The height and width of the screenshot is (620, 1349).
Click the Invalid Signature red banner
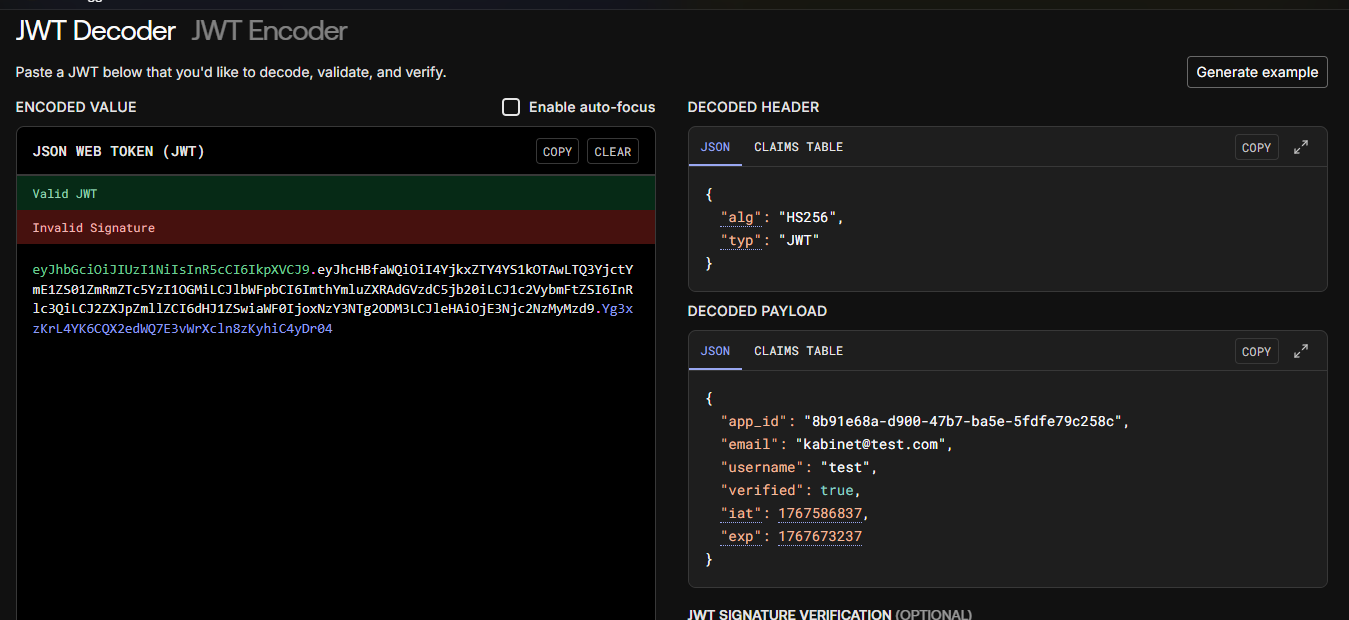click(x=335, y=228)
